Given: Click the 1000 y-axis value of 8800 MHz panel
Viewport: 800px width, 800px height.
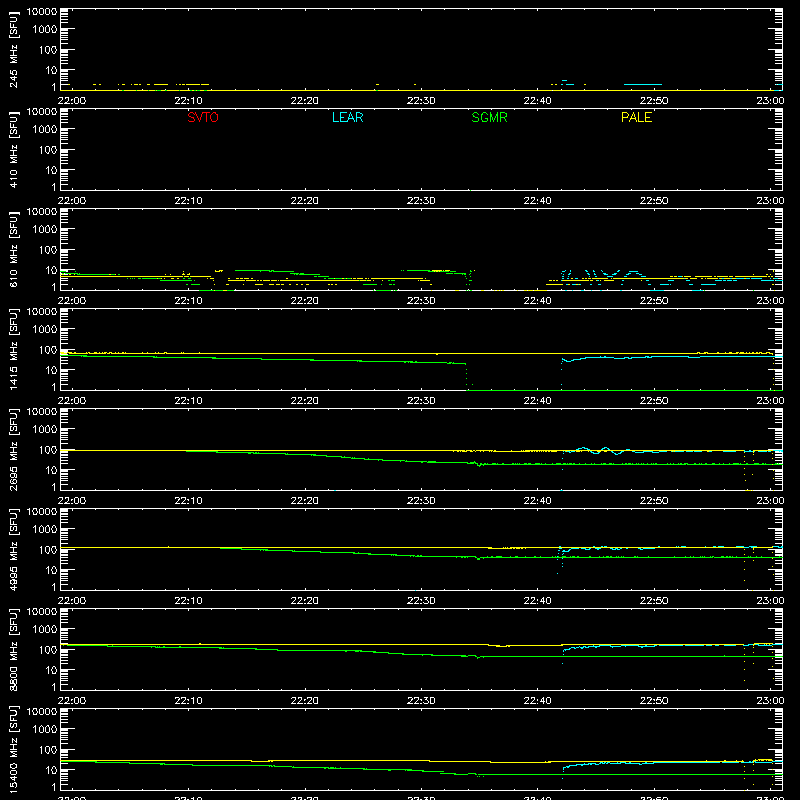Looking at the screenshot, I should 45,630.
